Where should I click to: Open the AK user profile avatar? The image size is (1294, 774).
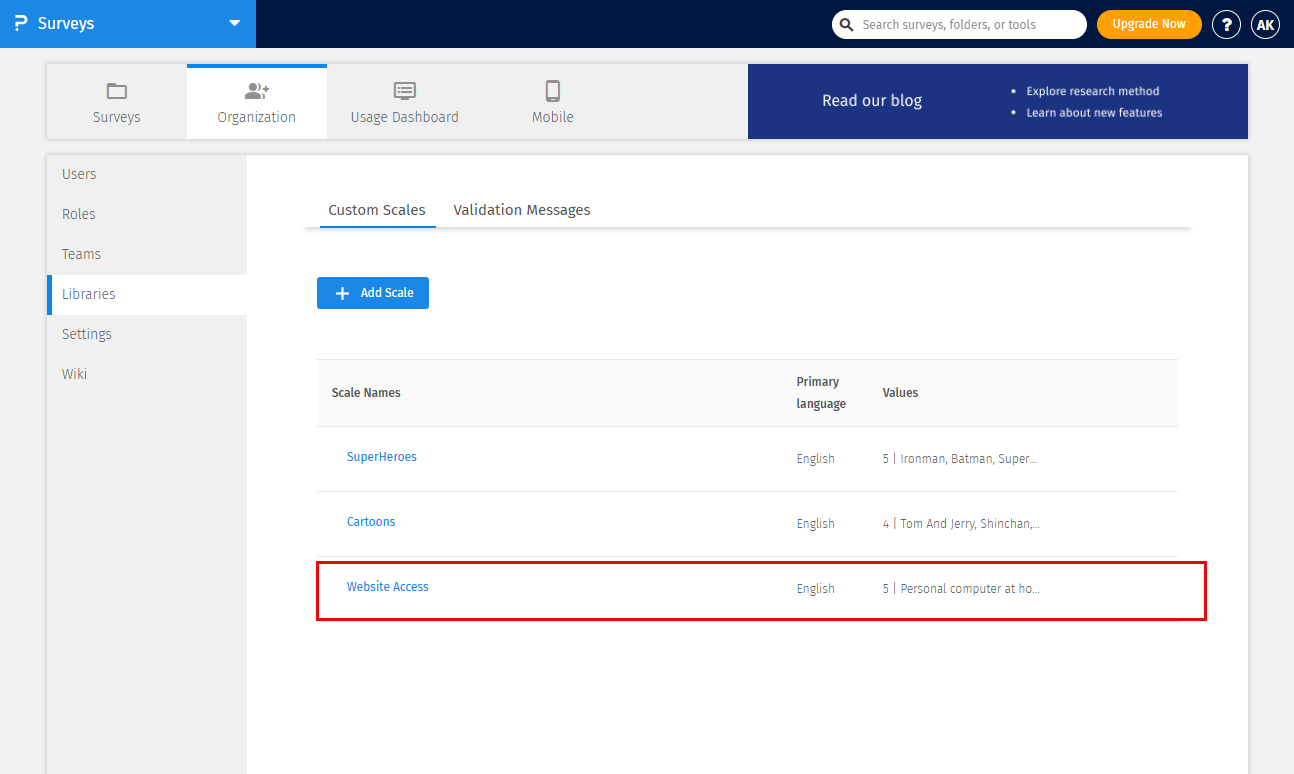(x=1265, y=24)
